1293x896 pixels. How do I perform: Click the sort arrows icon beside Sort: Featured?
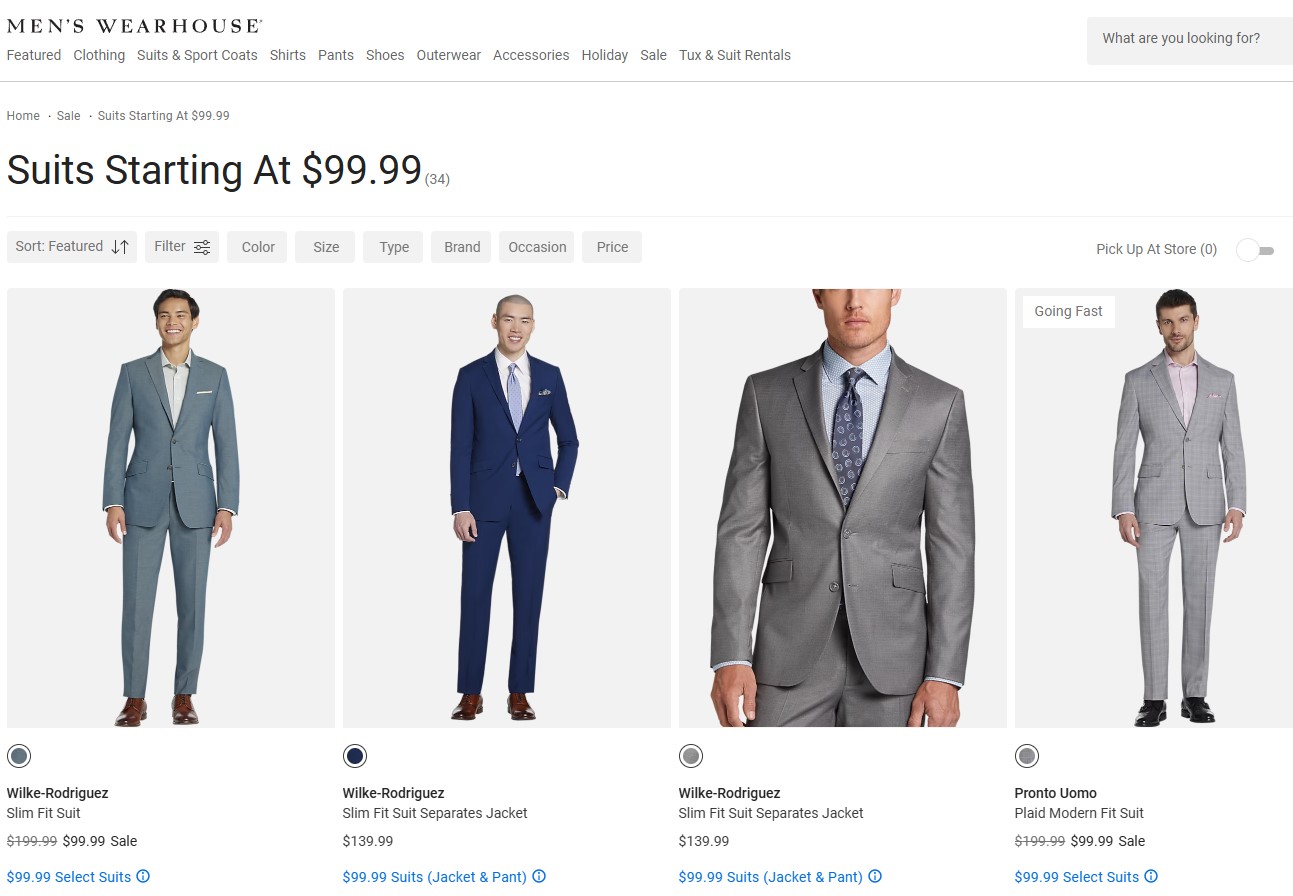pos(120,247)
